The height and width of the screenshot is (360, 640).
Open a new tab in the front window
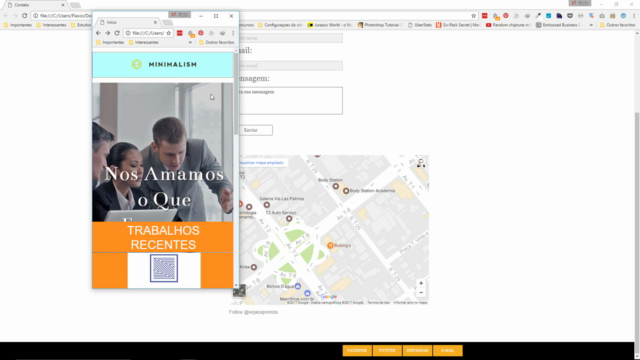167,22
